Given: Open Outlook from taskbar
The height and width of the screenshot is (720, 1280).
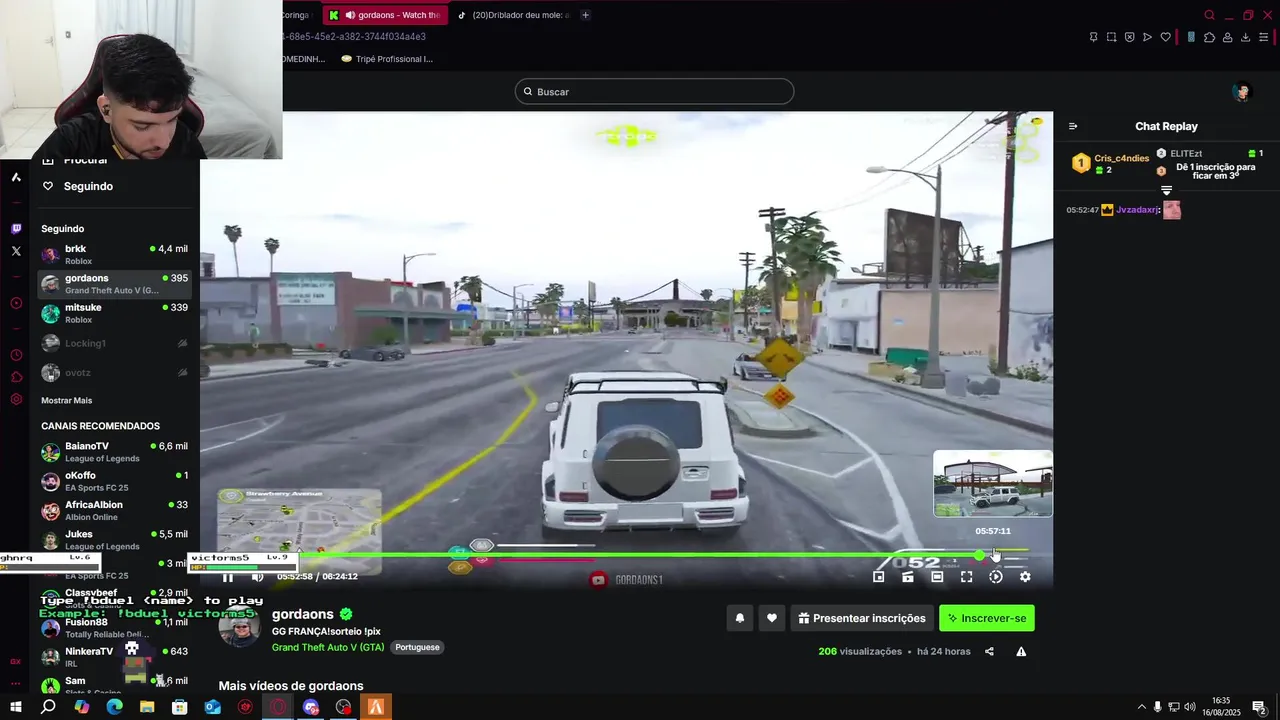Looking at the screenshot, I should pyautogui.click(x=212, y=707).
